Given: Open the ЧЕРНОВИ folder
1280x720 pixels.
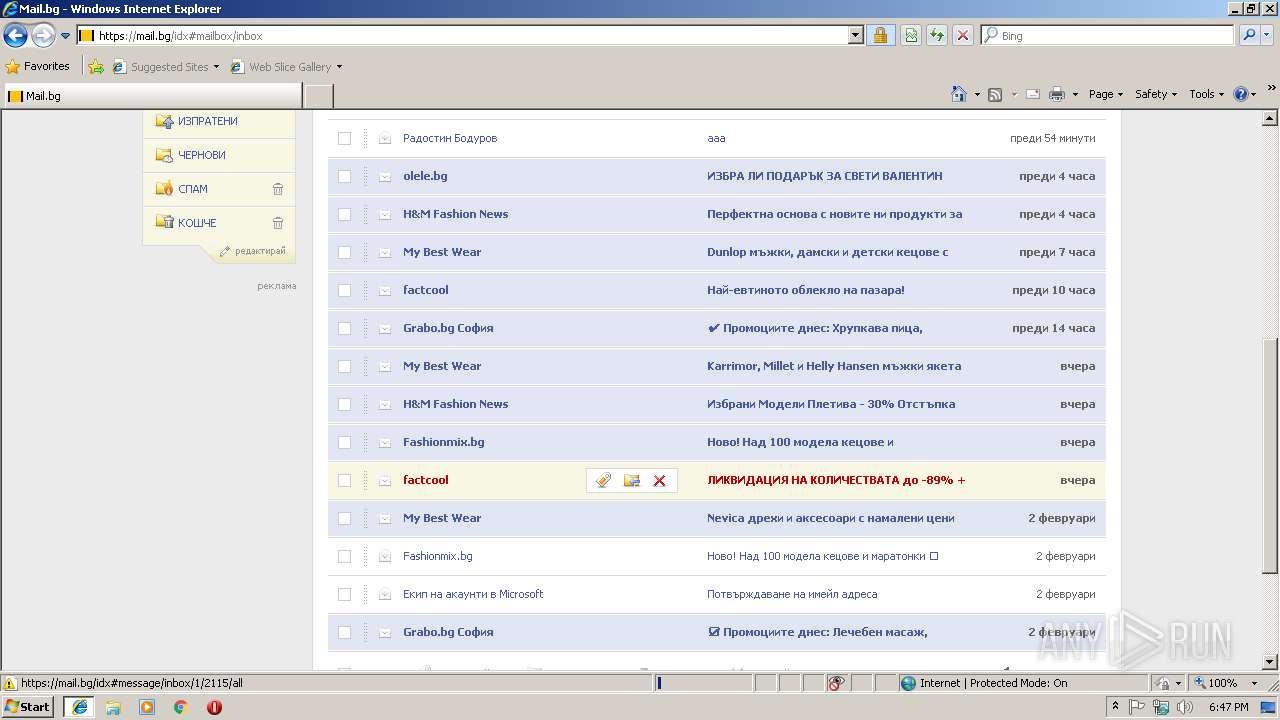Looking at the screenshot, I should tap(201, 155).
